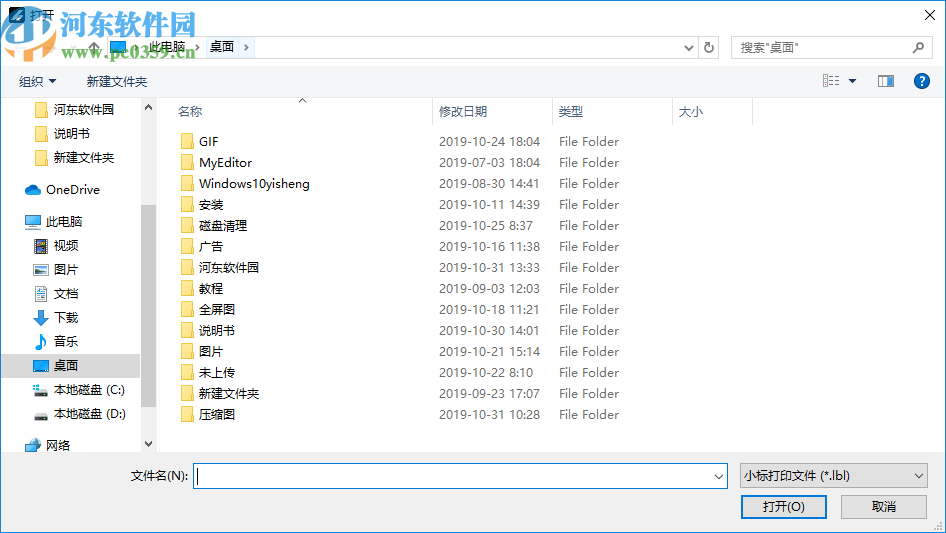
Task: Click the 图片 picture icon in sidebar
Action: pos(40,270)
